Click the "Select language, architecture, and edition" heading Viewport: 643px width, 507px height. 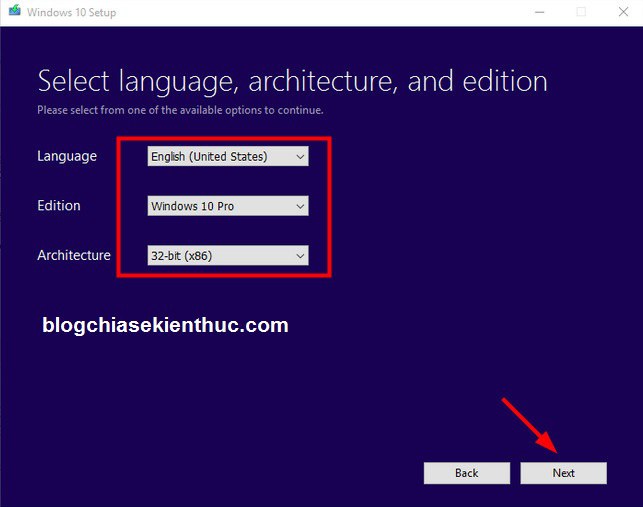pos(292,81)
